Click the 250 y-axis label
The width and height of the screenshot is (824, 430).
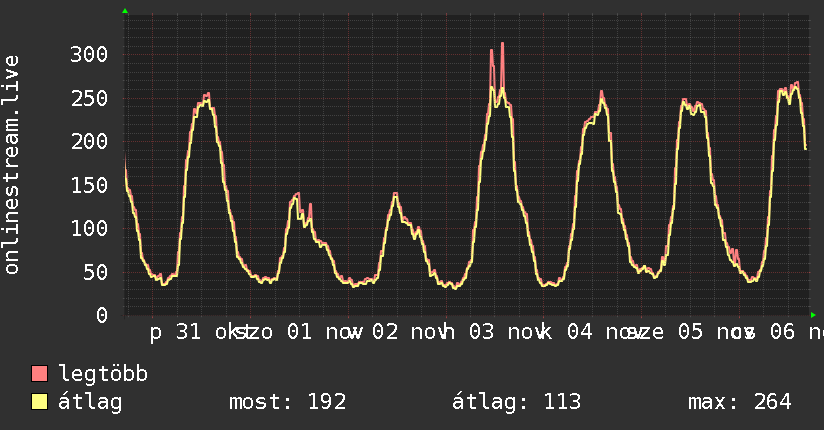pos(88,98)
